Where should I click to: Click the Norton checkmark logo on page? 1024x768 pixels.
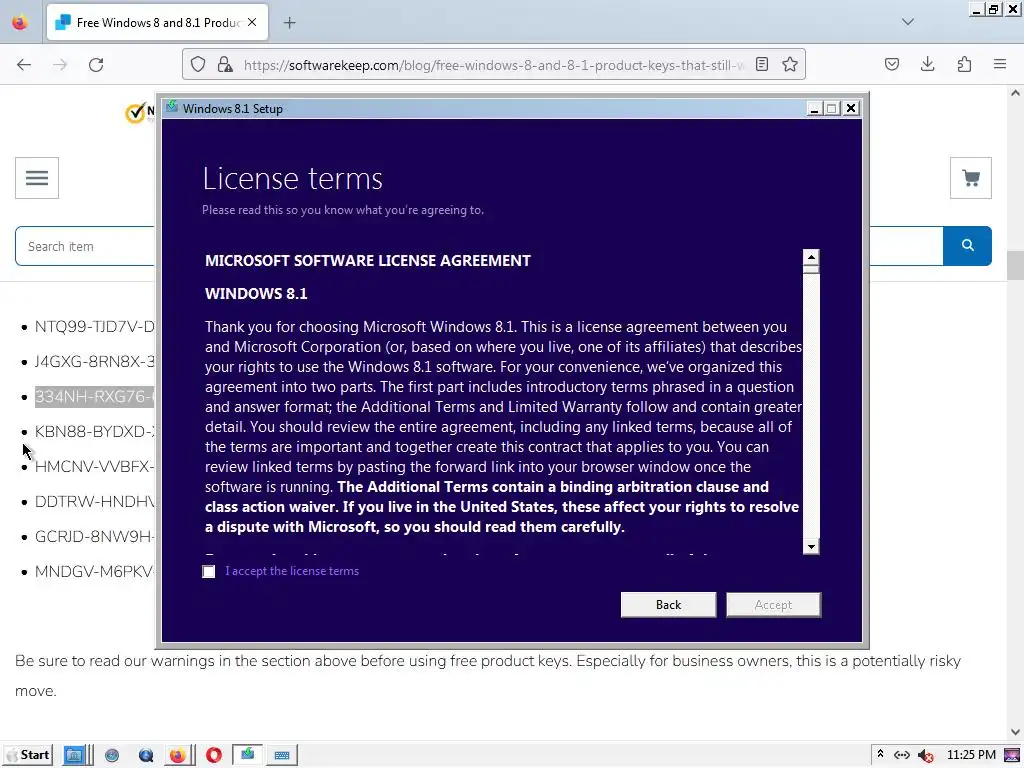tap(135, 113)
